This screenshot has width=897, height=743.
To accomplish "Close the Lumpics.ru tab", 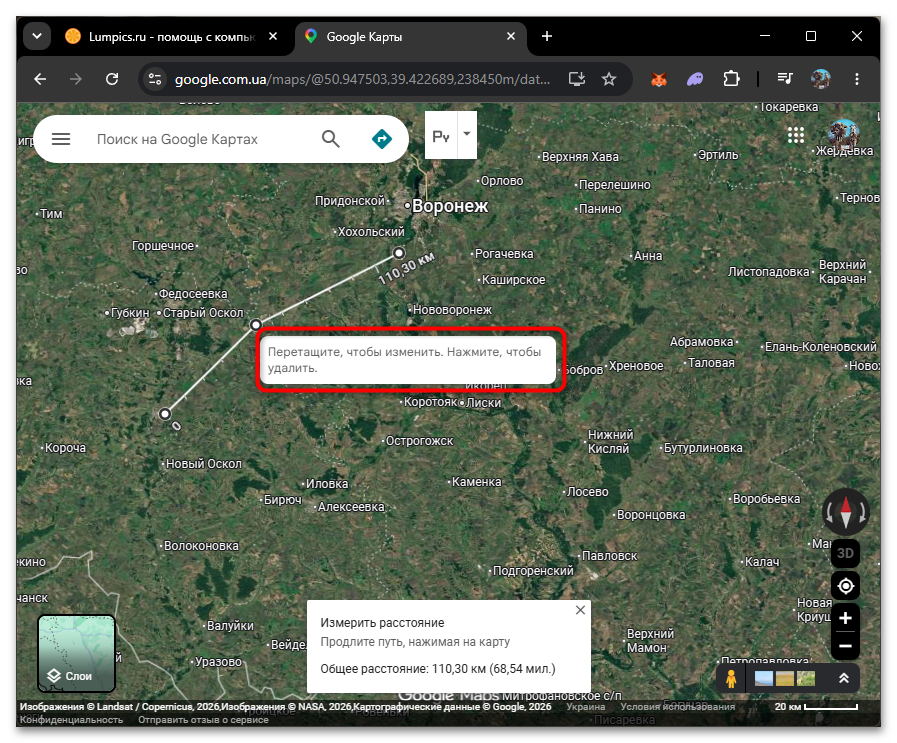I will (x=273, y=37).
